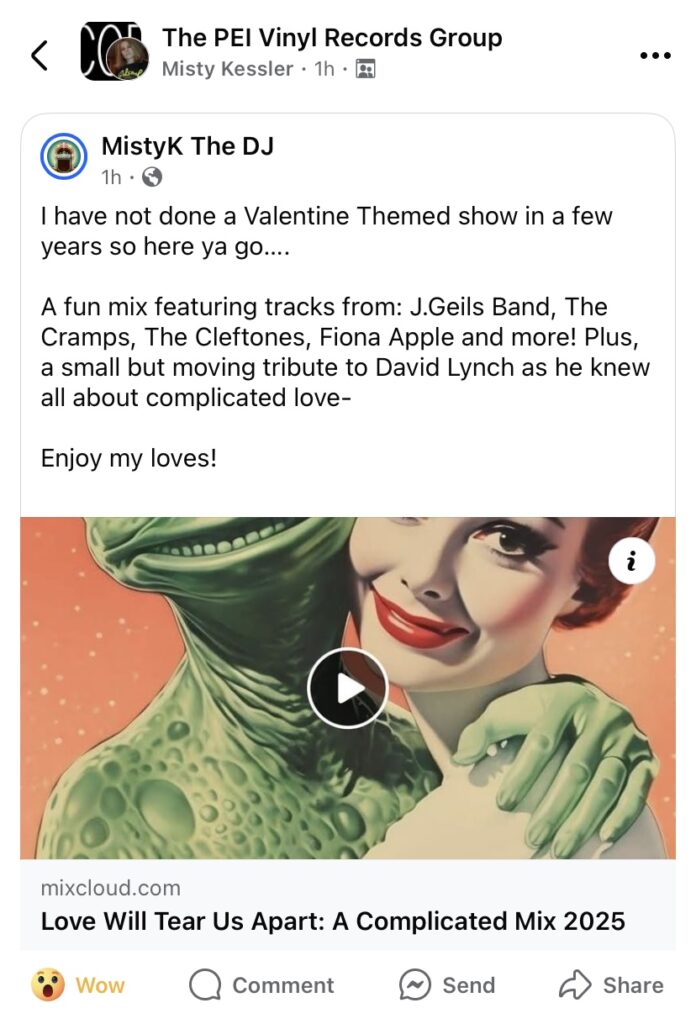Open the three-dot post options menu
This screenshot has height=1024, width=696.
pyautogui.click(x=655, y=56)
